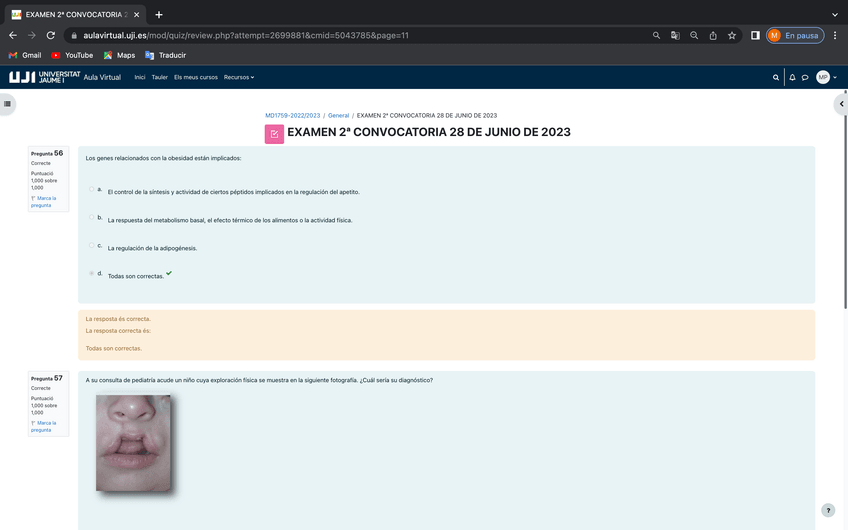Click the search icon in address bar
This screenshot has height=530, width=848.
[656, 35]
